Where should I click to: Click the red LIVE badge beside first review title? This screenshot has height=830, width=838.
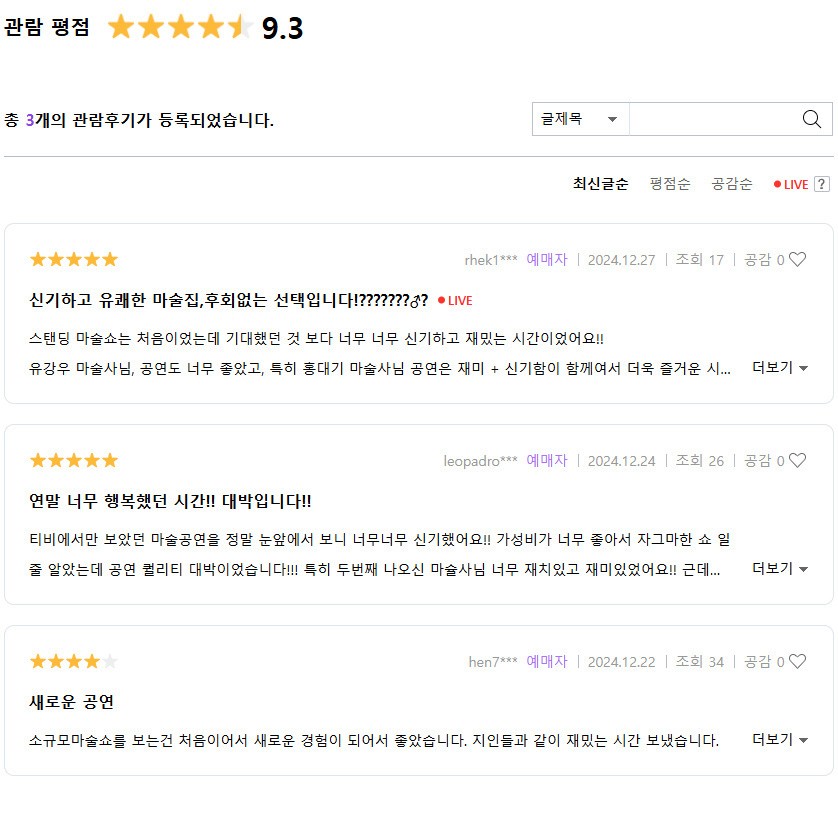click(x=455, y=300)
